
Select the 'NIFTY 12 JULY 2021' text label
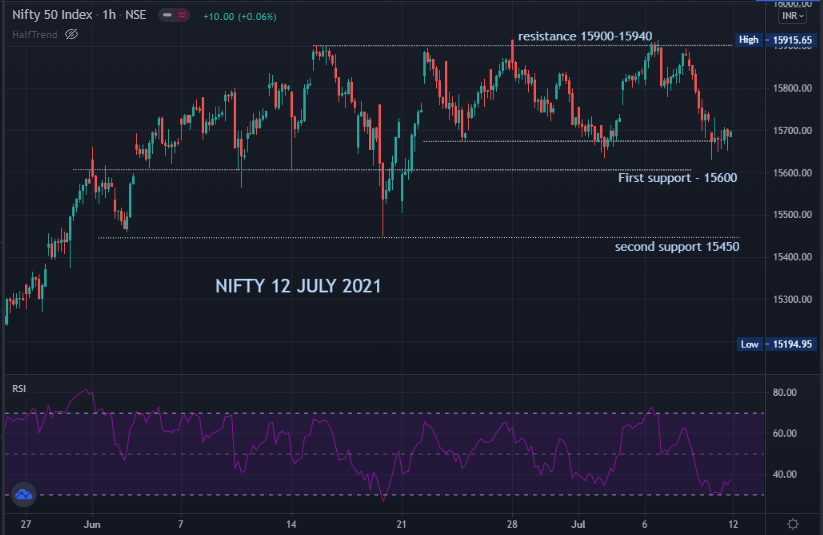pos(298,286)
